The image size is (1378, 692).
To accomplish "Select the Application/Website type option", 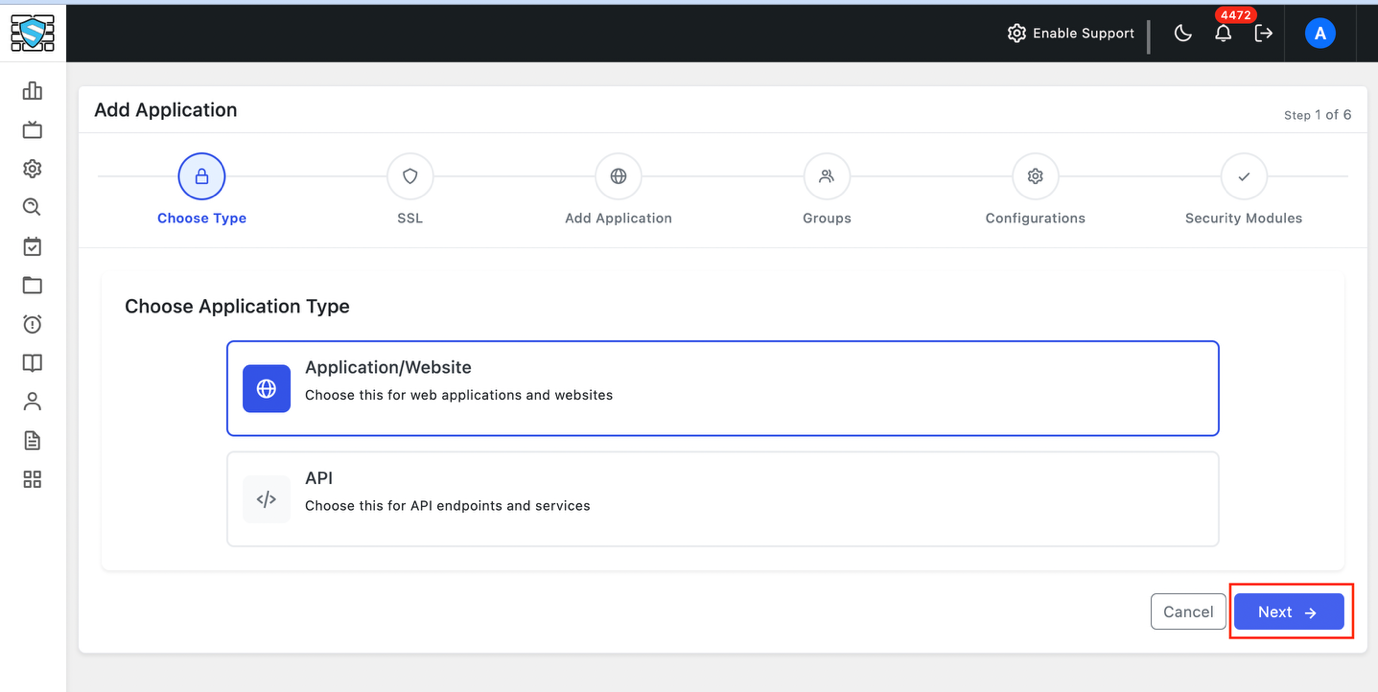I will [x=722, y=388].
